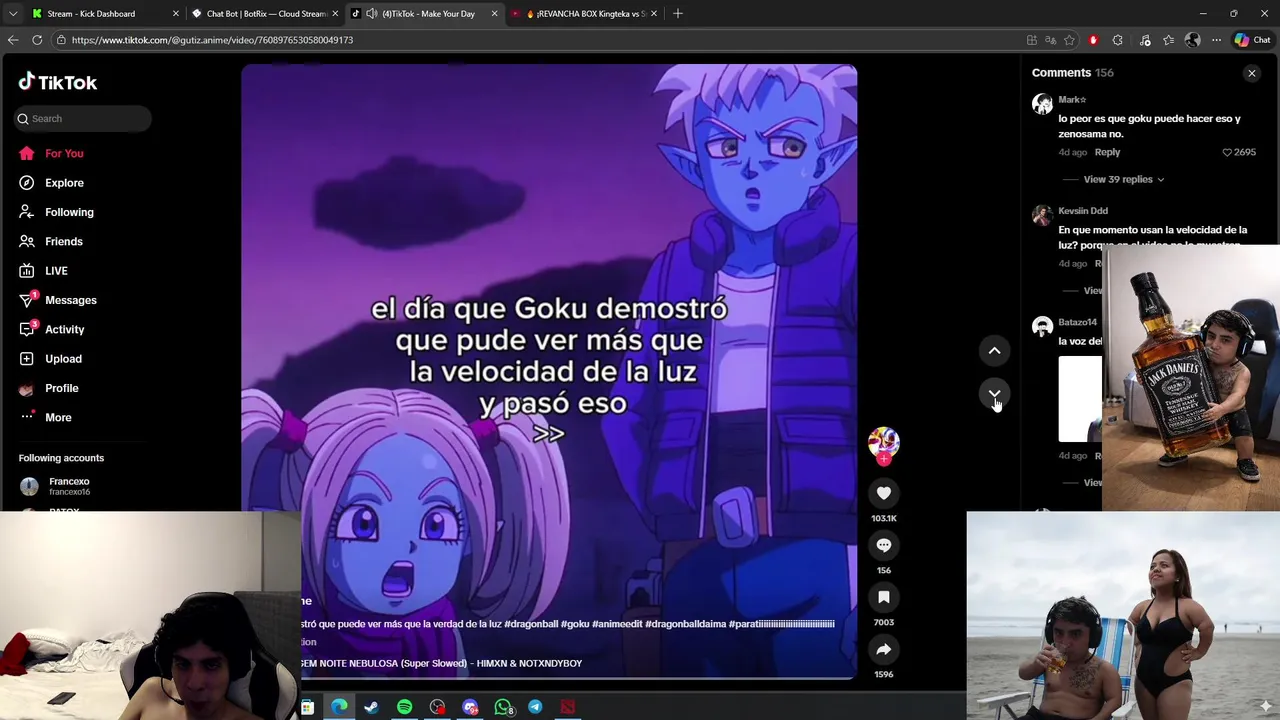Viewport: 1280px width, 720px height.
Task: Switch to Chat Bot BotRix tab
Action: [x=266, y=14]
